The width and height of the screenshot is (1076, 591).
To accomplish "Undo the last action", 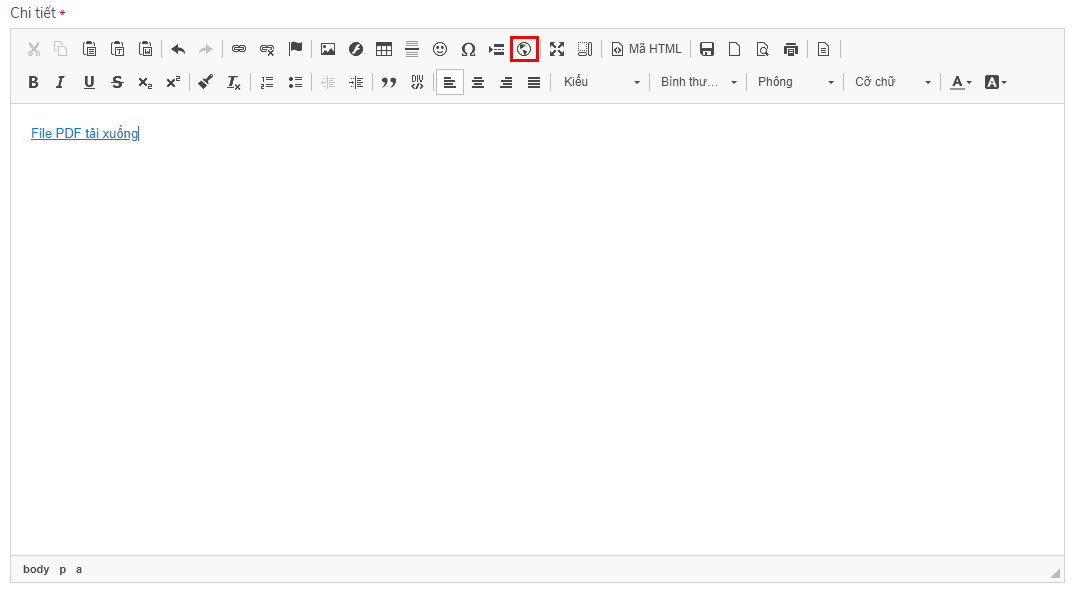I will 178,49.
